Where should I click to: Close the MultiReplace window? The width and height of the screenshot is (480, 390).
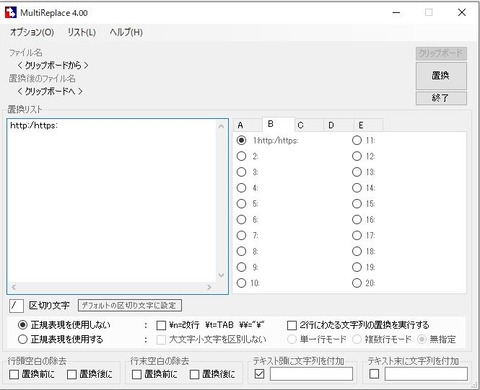tap(462, 13)
